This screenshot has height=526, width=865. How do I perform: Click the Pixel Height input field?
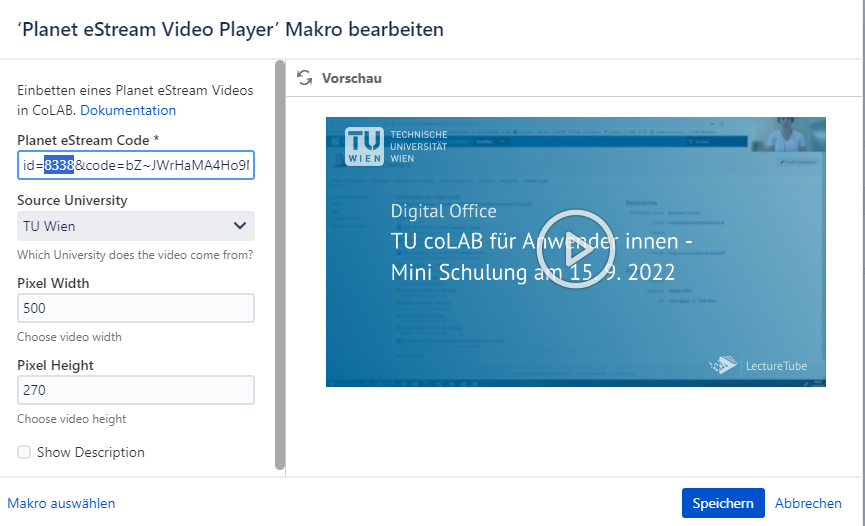pyautogui.click(x=136, y=390)
